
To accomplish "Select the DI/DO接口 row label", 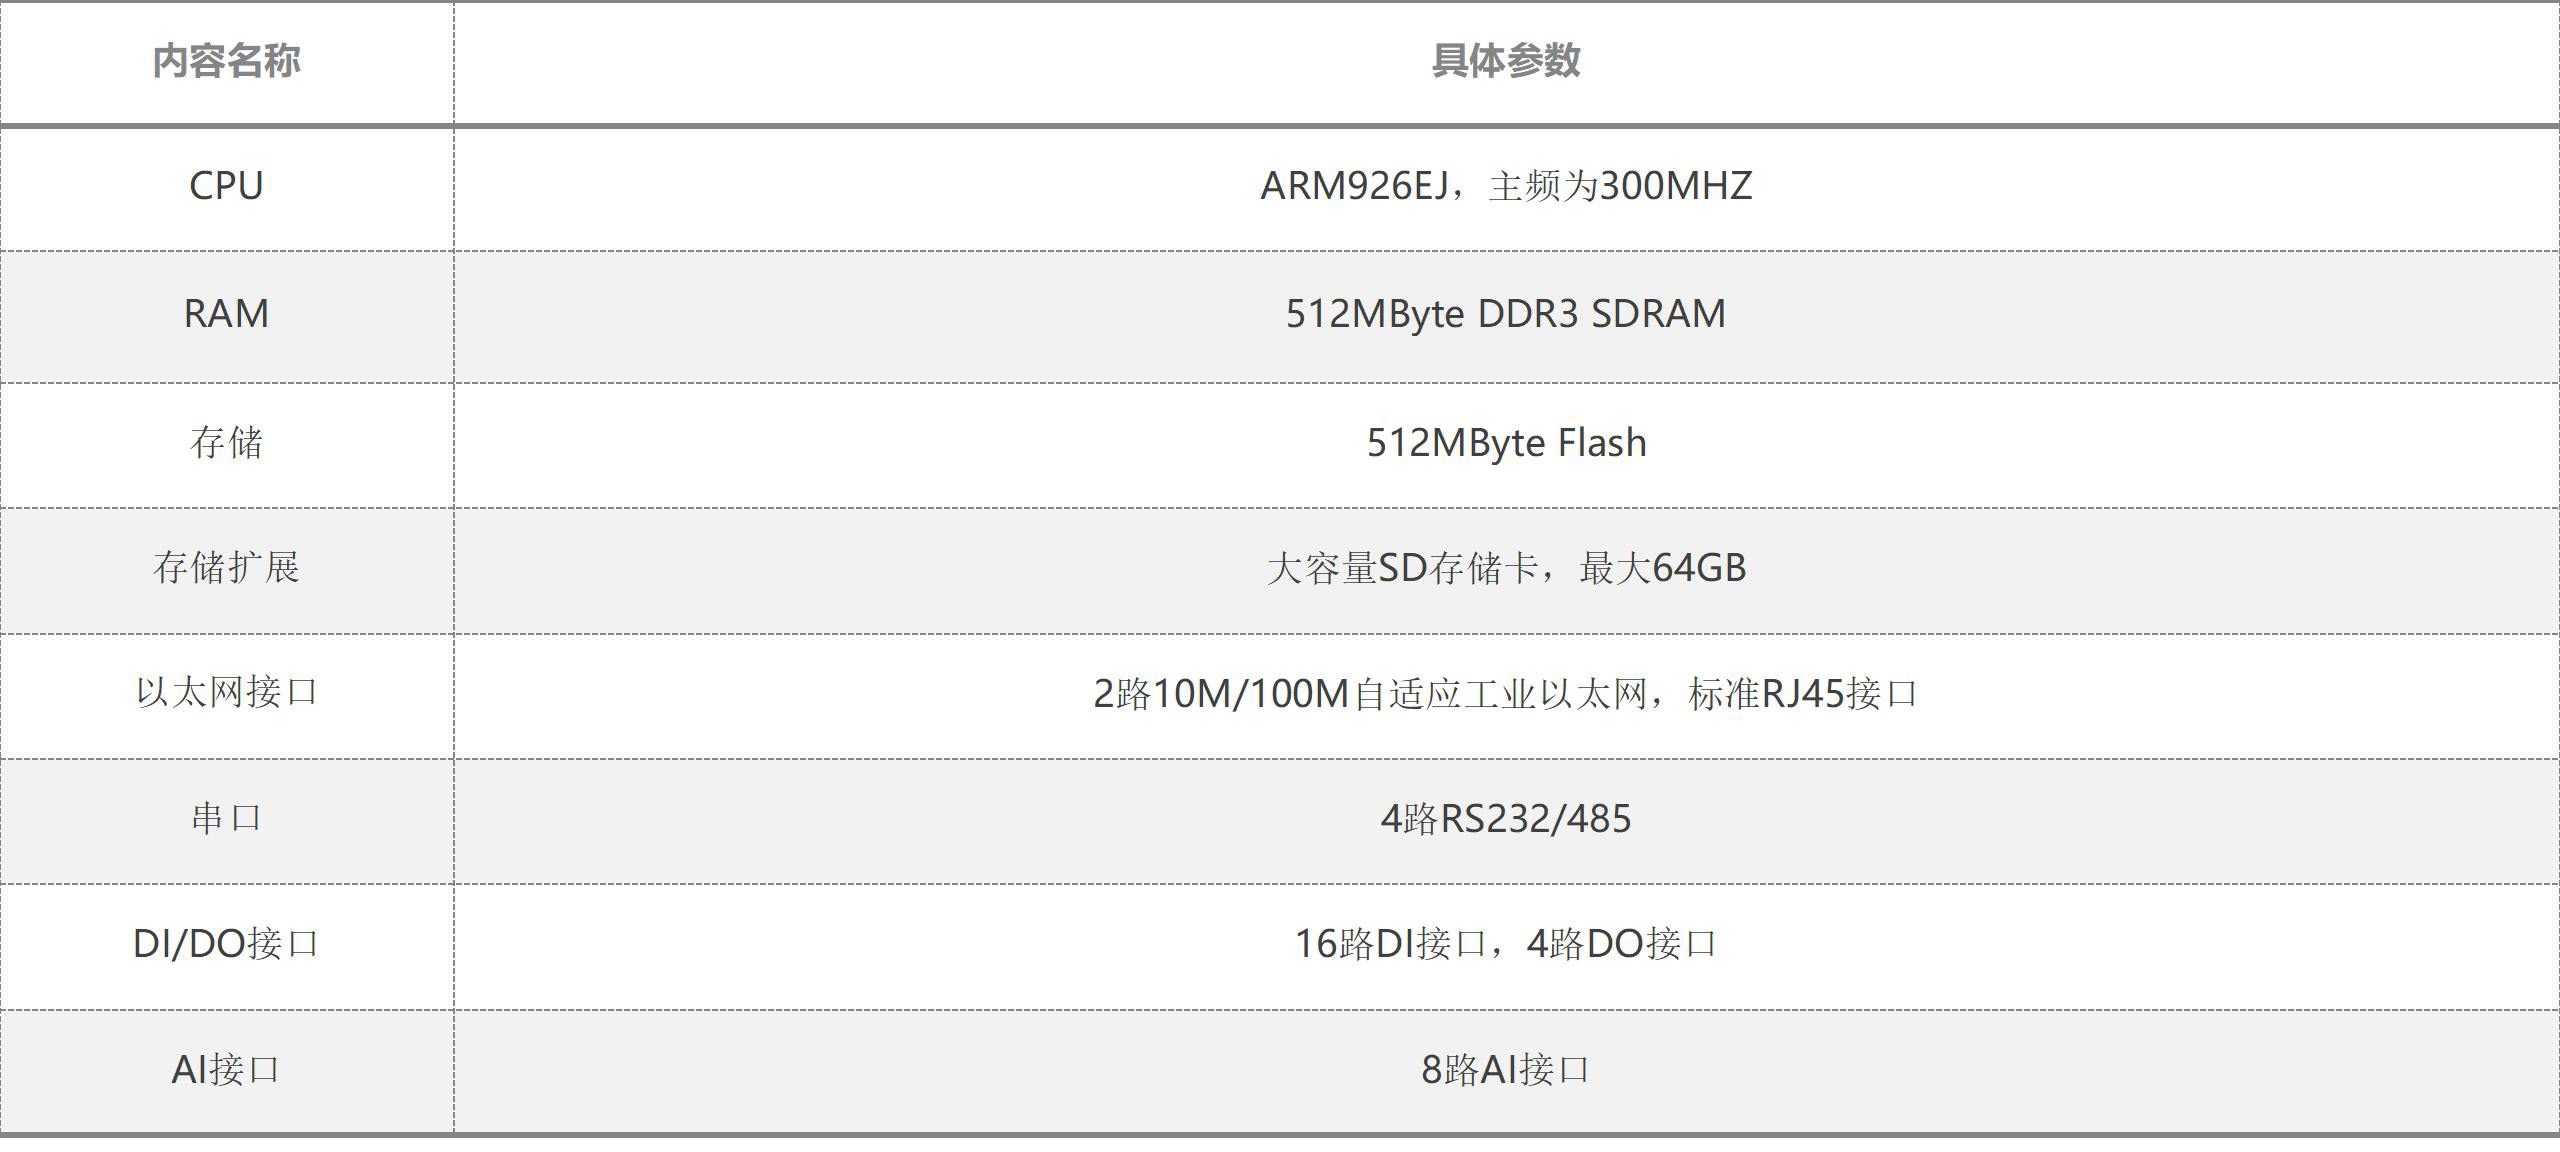I will coord(226,944).
